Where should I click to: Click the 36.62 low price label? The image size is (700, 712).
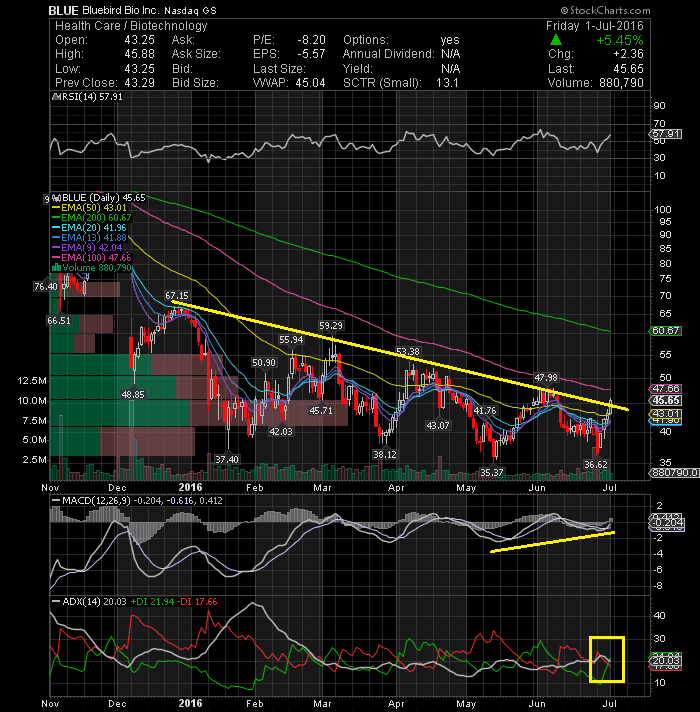(x=596, y=465)
